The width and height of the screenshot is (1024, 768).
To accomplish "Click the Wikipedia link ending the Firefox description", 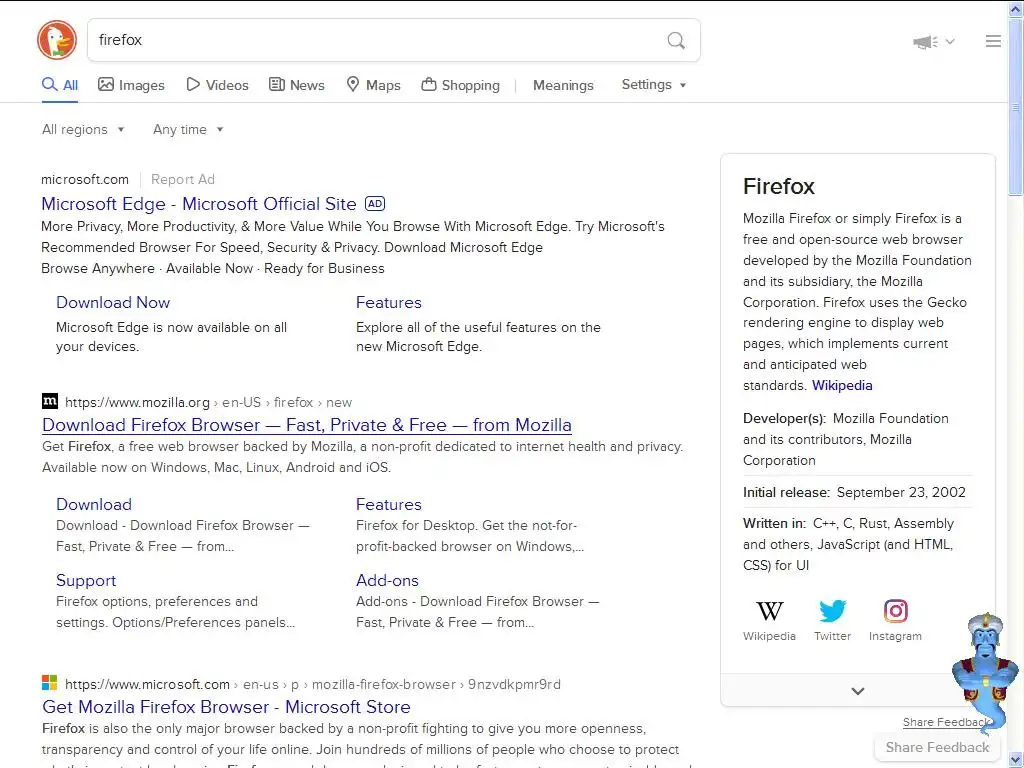I will pyautogui.click(x=842, y=385).
